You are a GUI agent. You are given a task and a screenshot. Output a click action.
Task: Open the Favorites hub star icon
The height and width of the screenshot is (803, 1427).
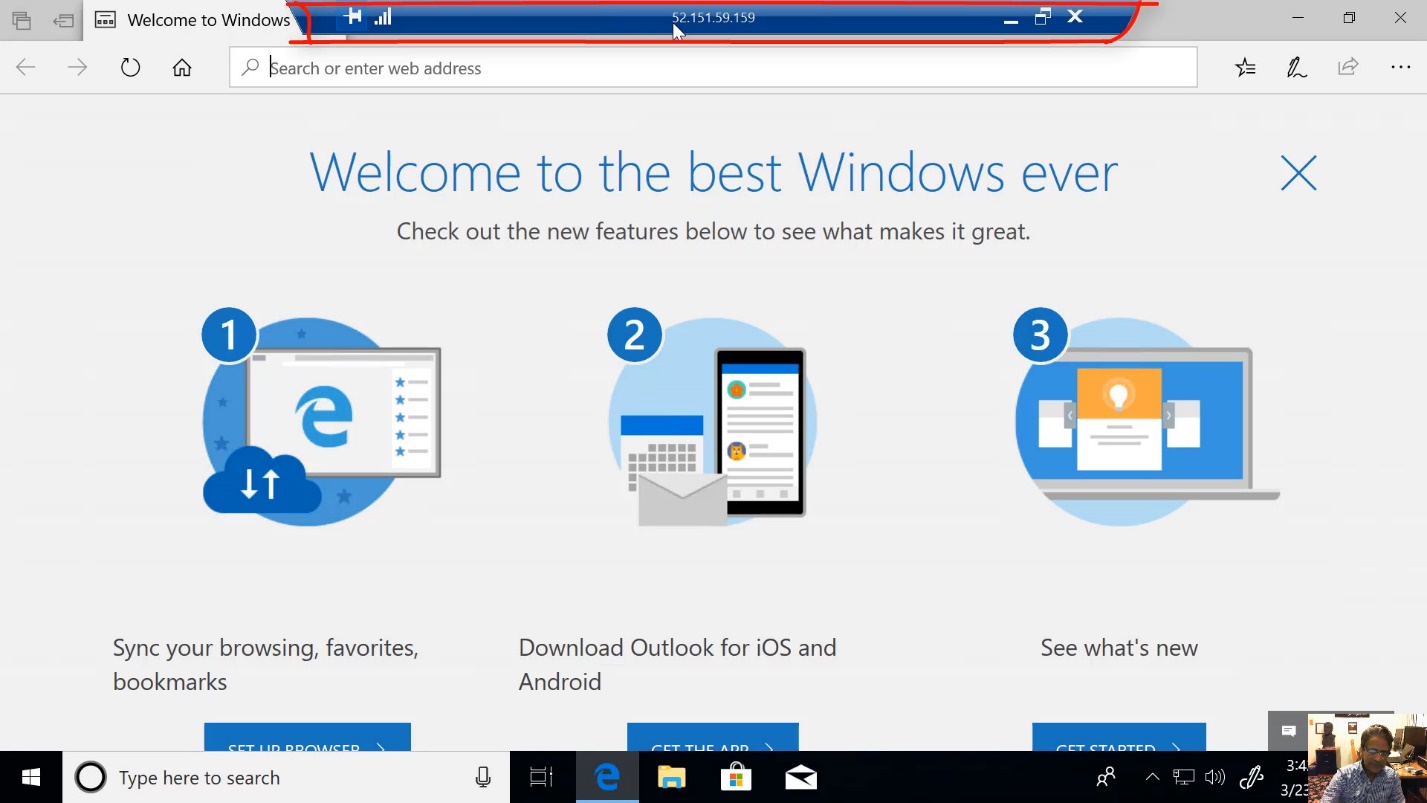(x=1245, y=68)
